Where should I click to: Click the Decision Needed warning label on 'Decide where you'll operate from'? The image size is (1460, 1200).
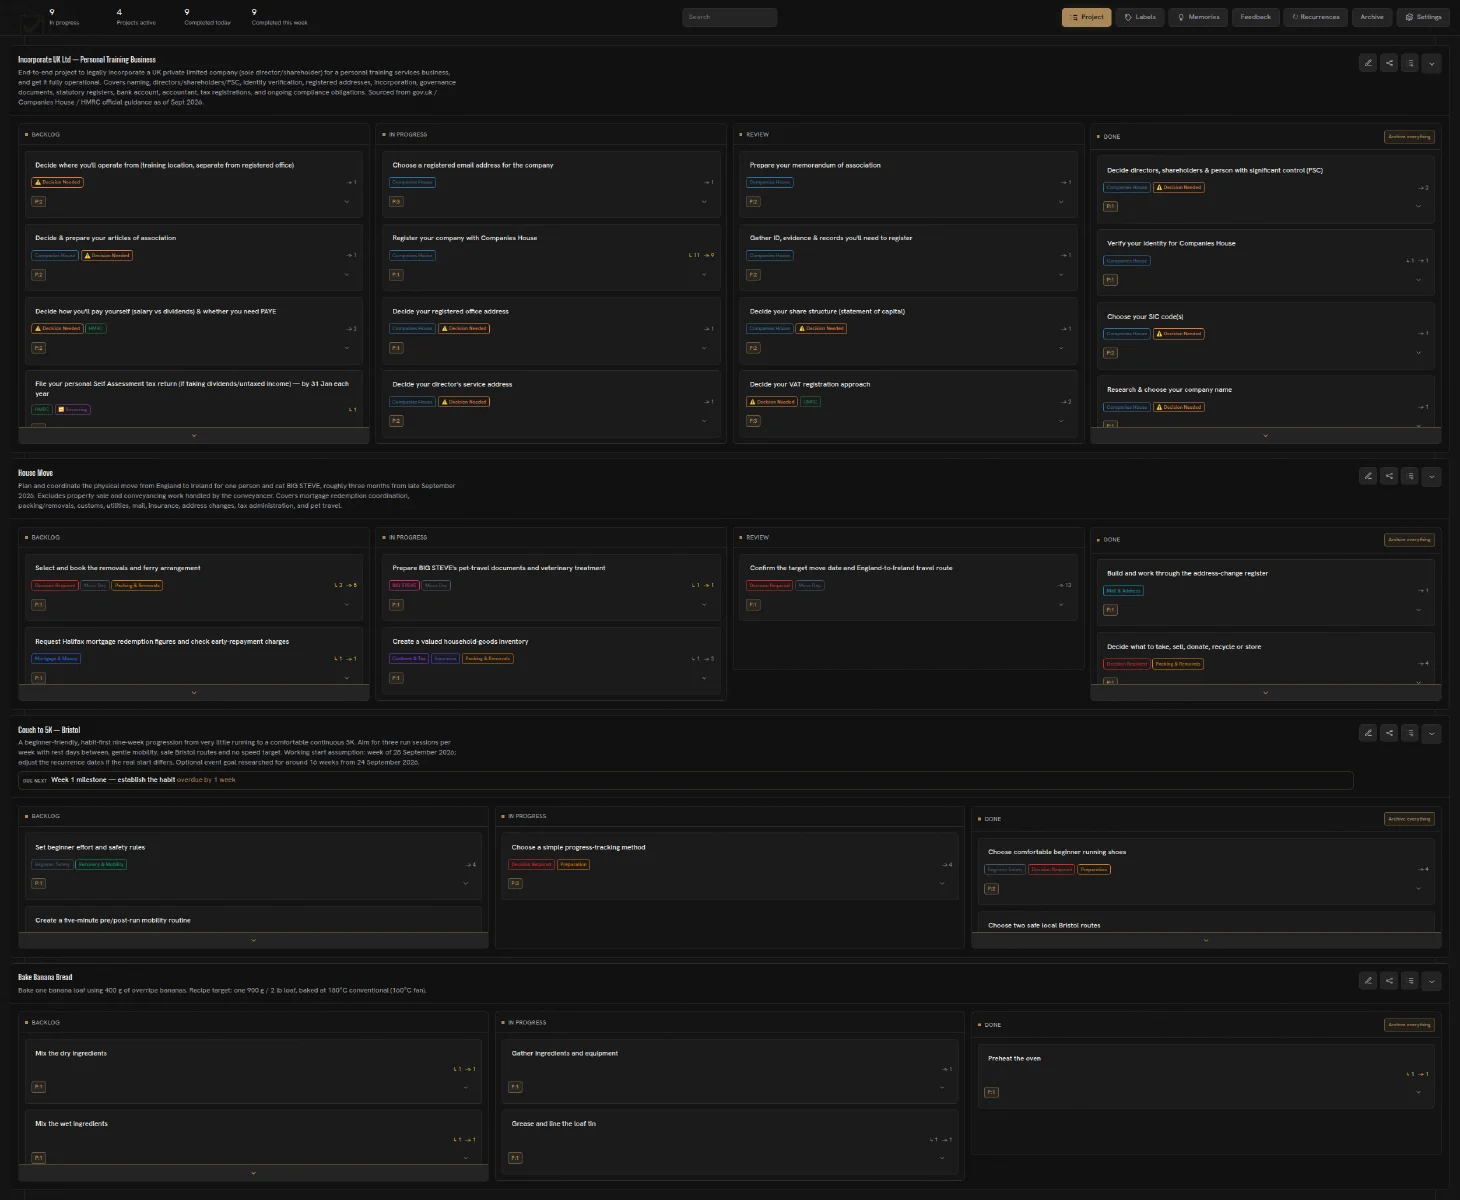coord(58,182)
